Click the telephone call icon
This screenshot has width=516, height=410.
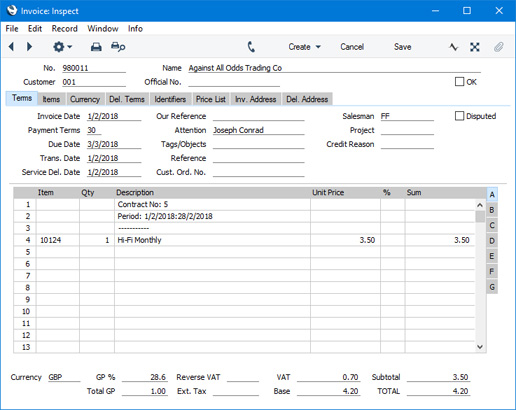click(x=251, y=47)
